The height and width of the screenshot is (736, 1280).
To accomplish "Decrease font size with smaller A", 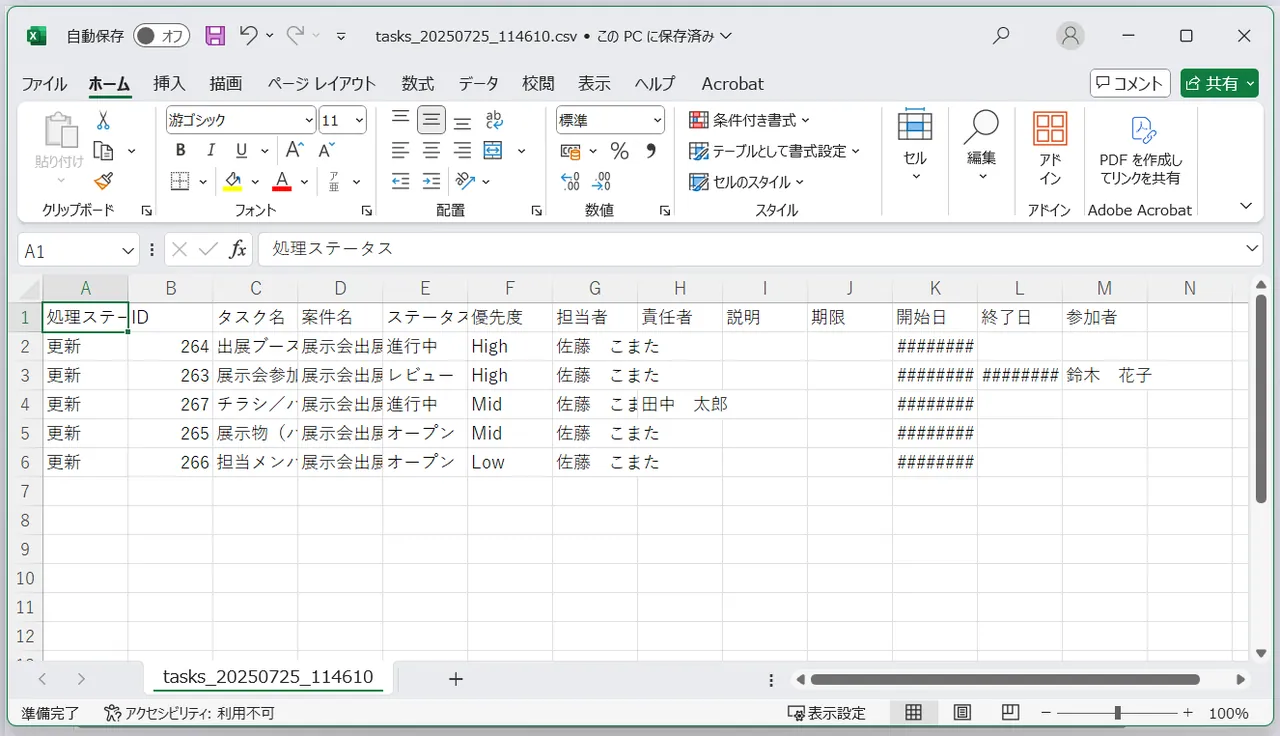I will click(x=326, y=150).
